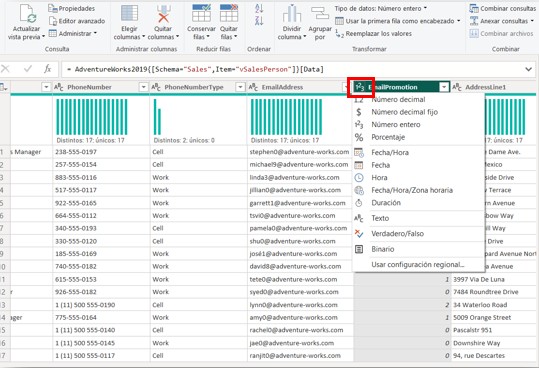Viewport: 539px width, 368px height.
Task: Click cell 7484 Roundtree Drive
Action: (x=494, y=292)
